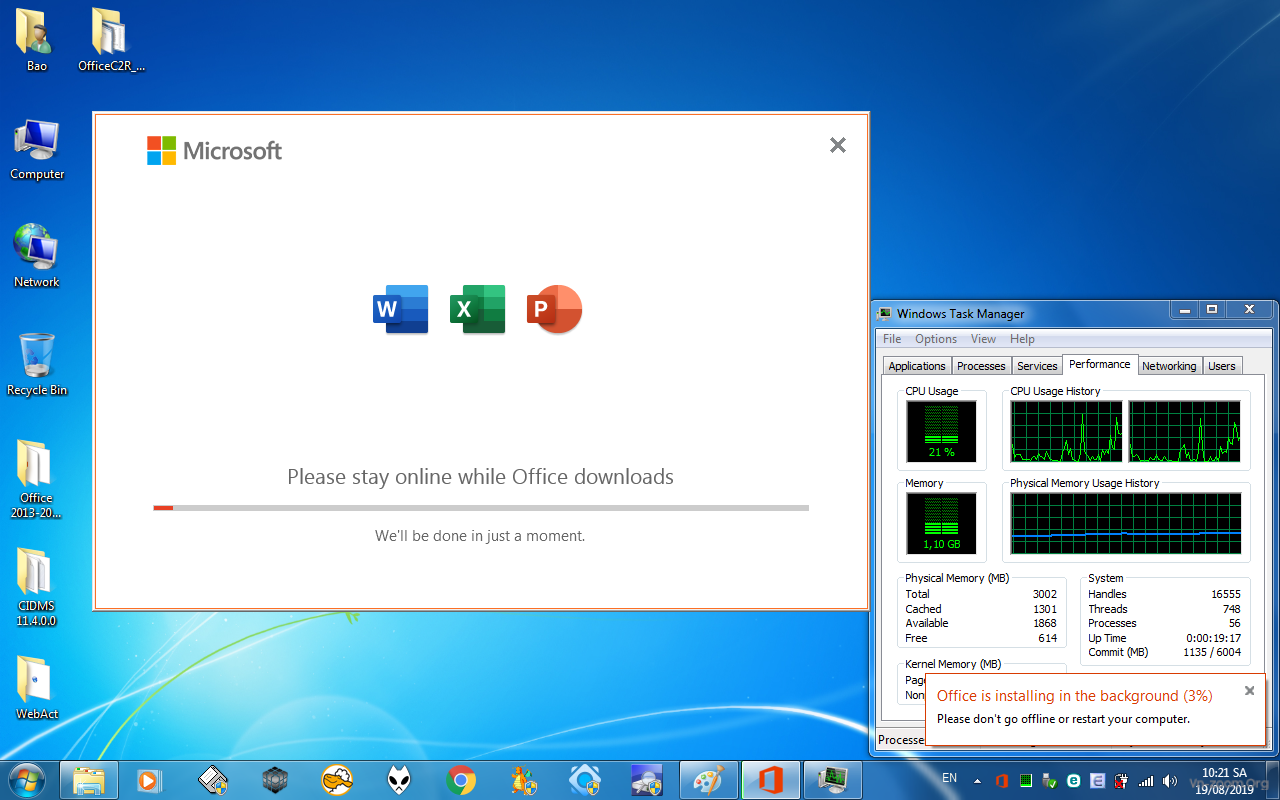This screenshot has width=1280, height=800.
Task: Click the Microsoft logo in installer window
Action: pyautogui.click(x=214, y=151)
